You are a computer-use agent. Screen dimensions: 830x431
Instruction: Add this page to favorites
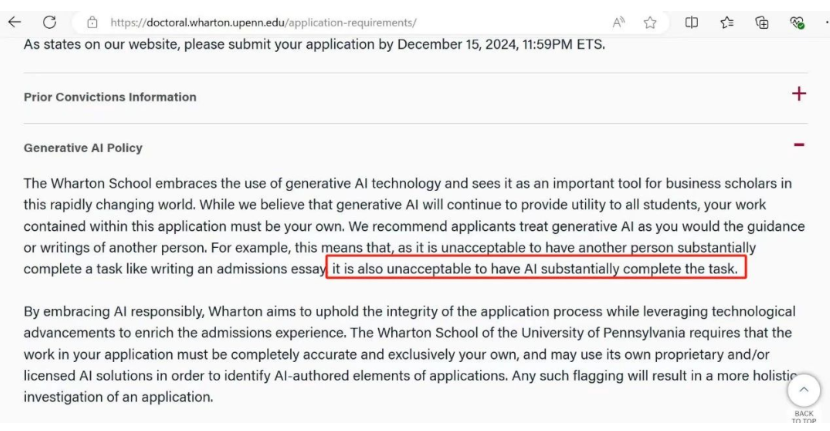[x=650, y=22]
